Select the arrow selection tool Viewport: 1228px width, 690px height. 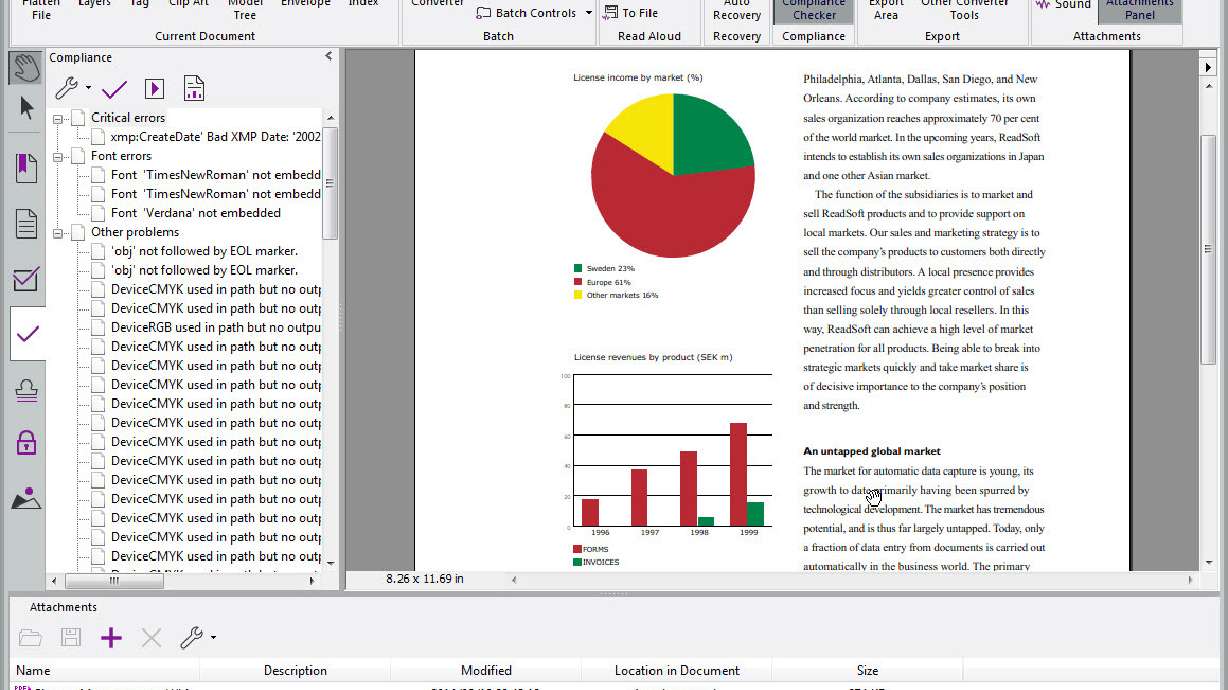pos(25,106)
